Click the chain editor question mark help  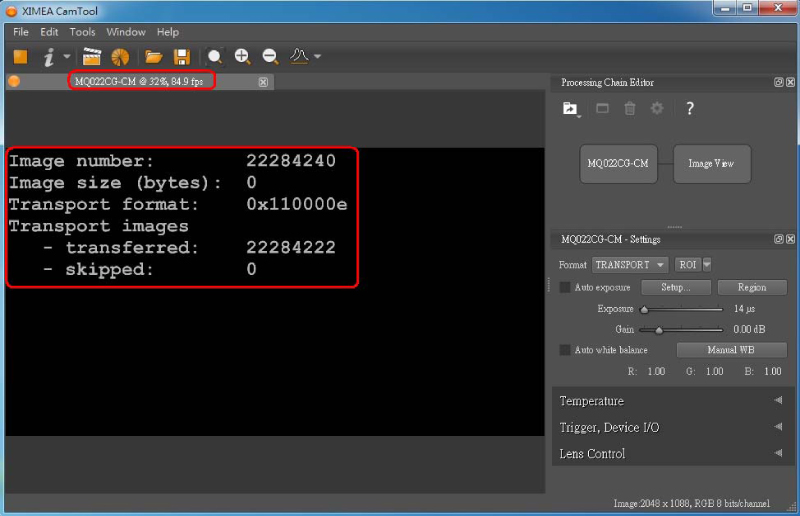(x=689, y=108)
